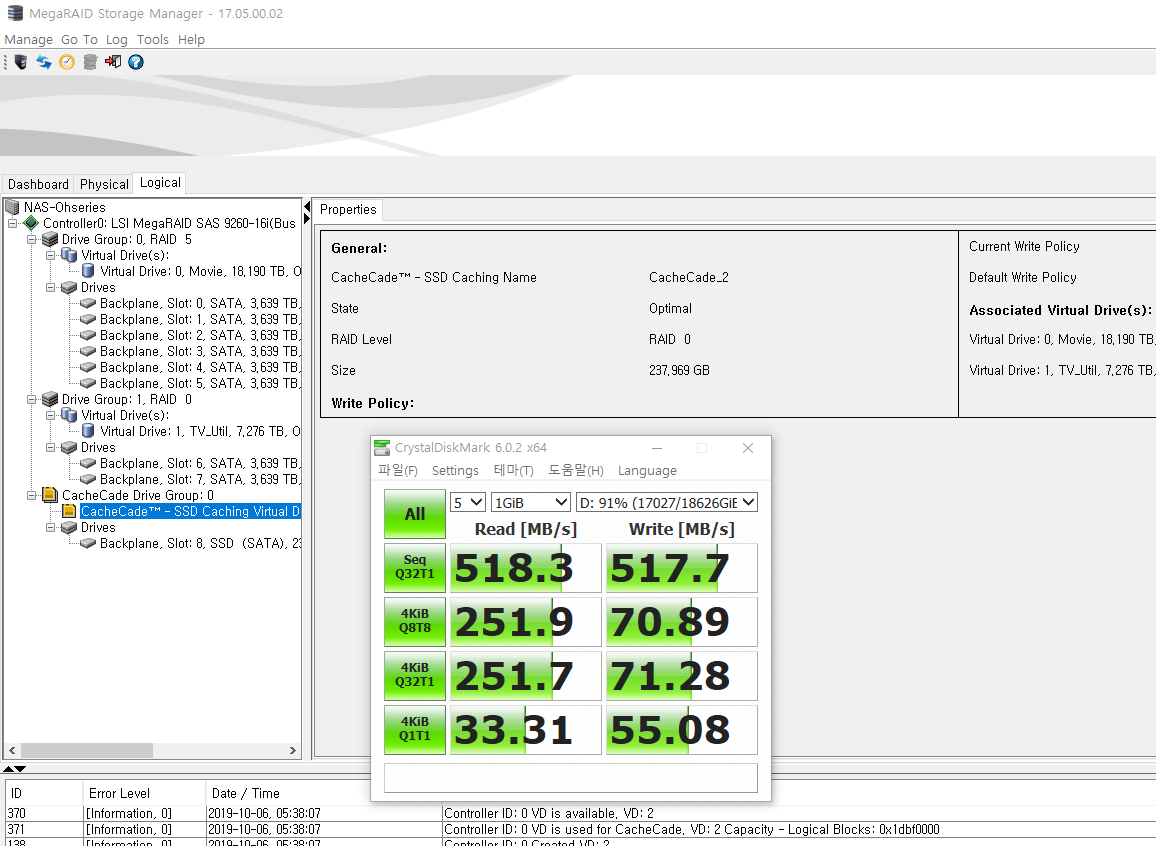
Task: Click Virtual Drive 0 Movie cylinder icon
Action: click(88, 271)
